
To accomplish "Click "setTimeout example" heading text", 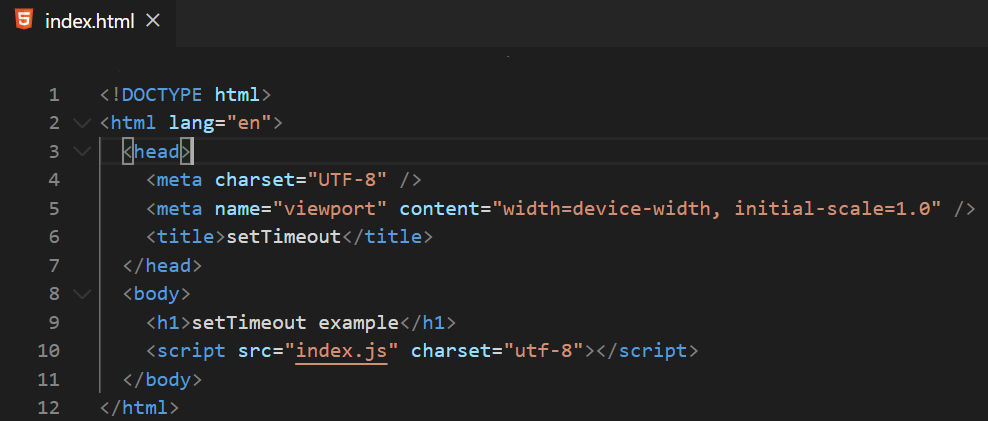I will 295,323.
